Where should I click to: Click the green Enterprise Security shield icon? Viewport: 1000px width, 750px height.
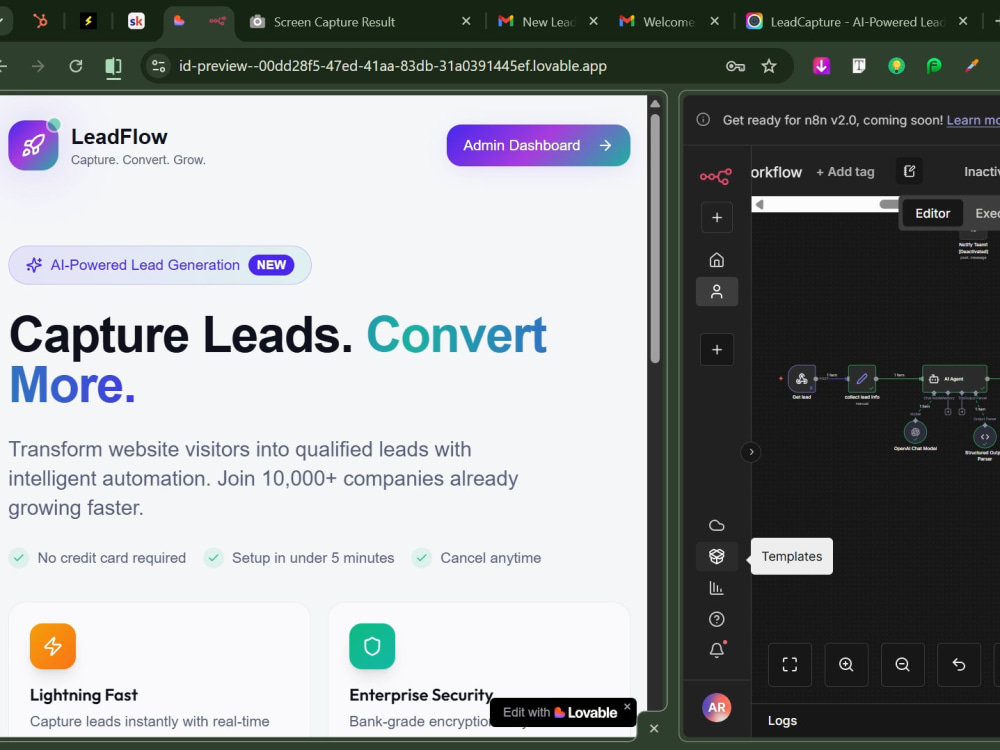click(x=372, y=646)
